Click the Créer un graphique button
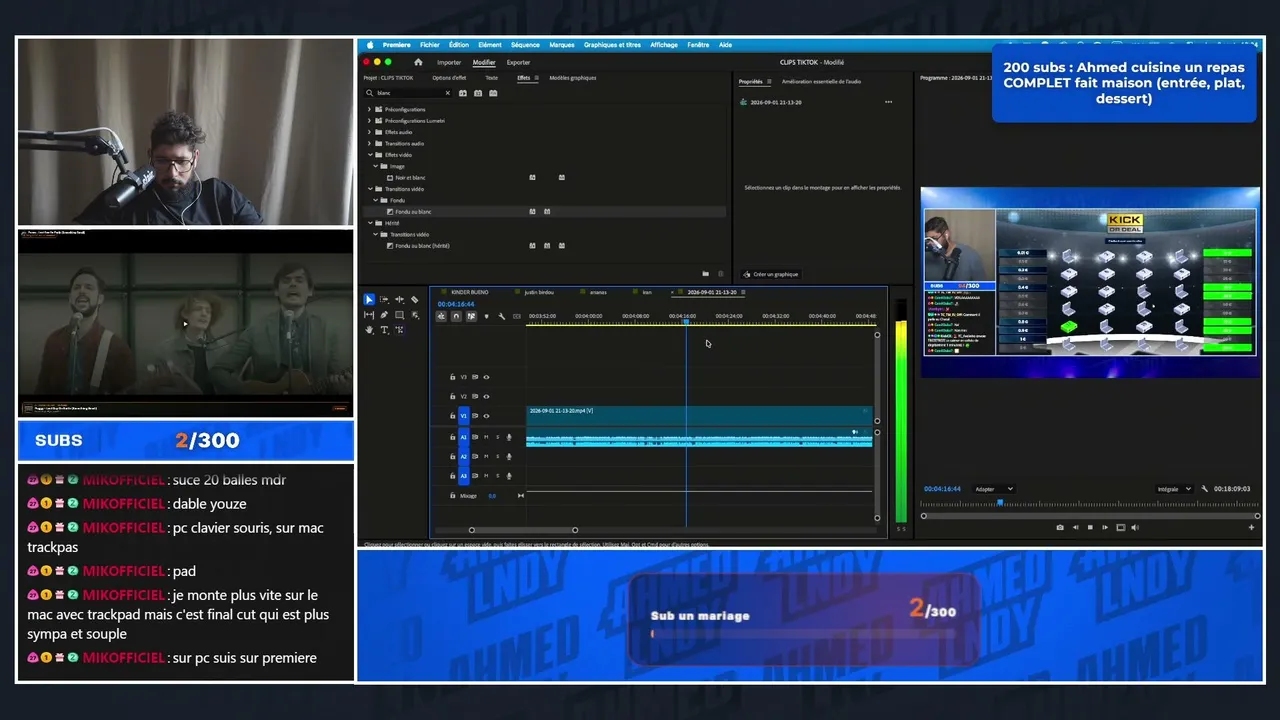 (x=770, y=274)
